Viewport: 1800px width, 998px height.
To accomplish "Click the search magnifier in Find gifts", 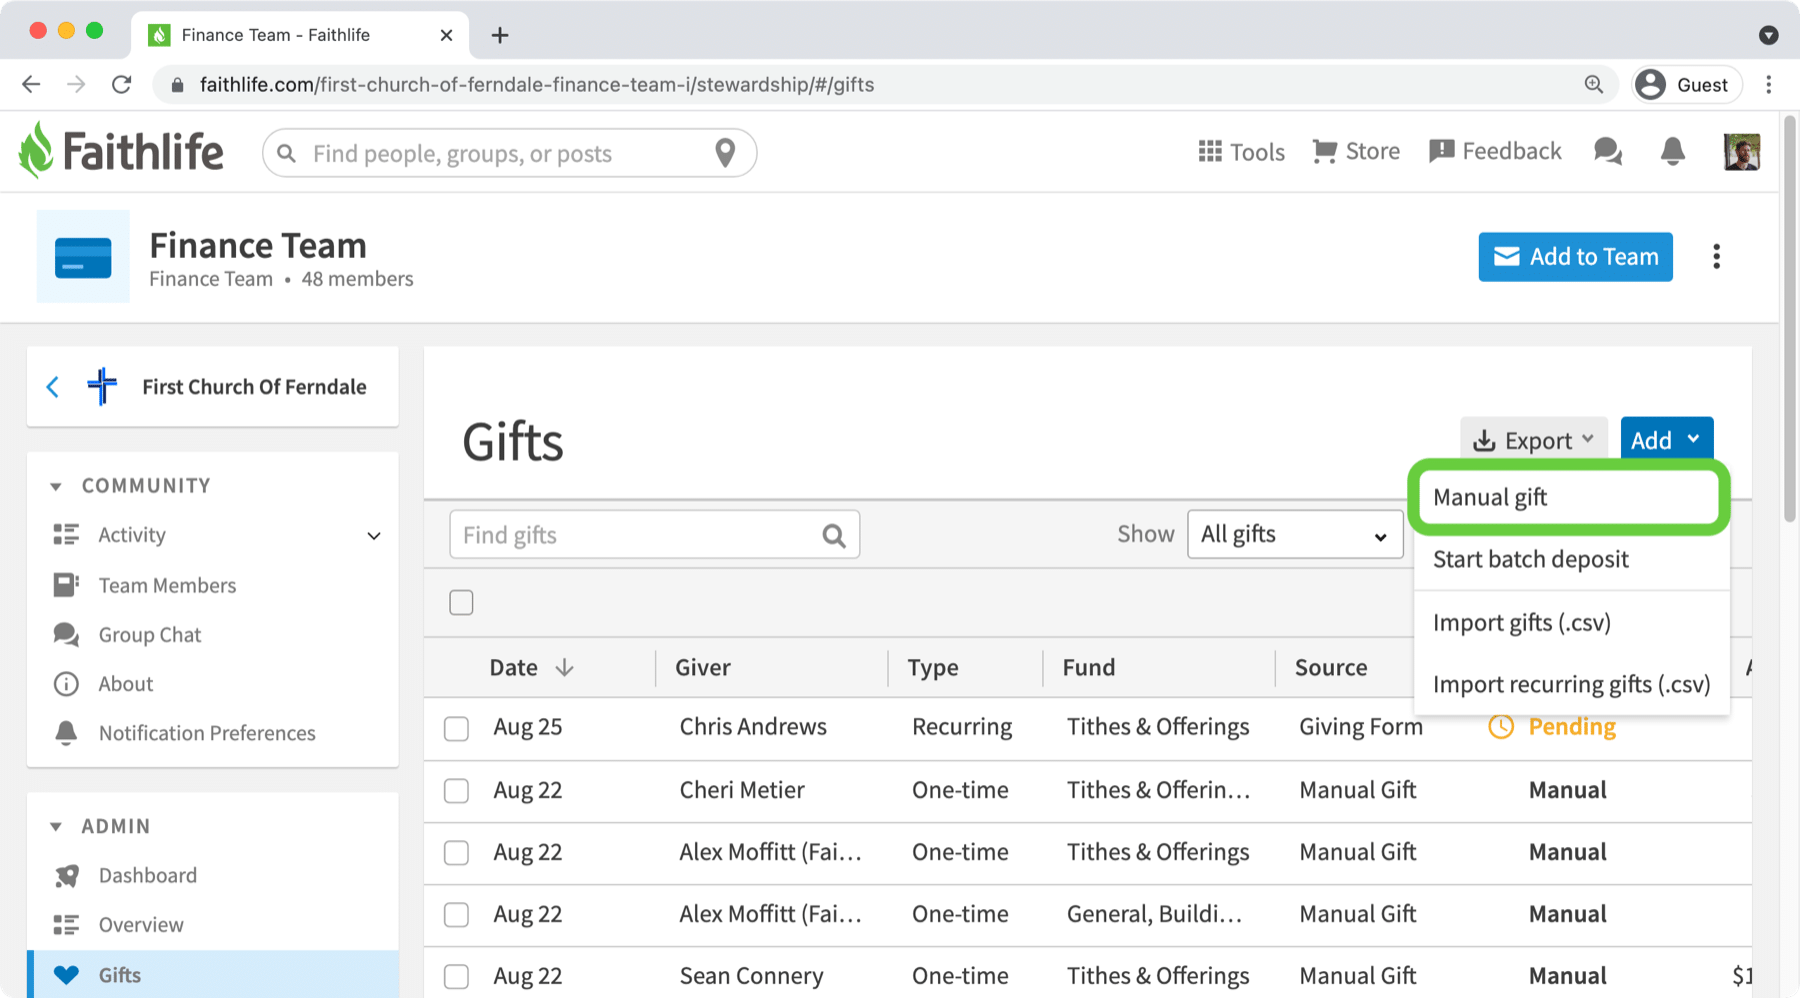I will point(834,536).
